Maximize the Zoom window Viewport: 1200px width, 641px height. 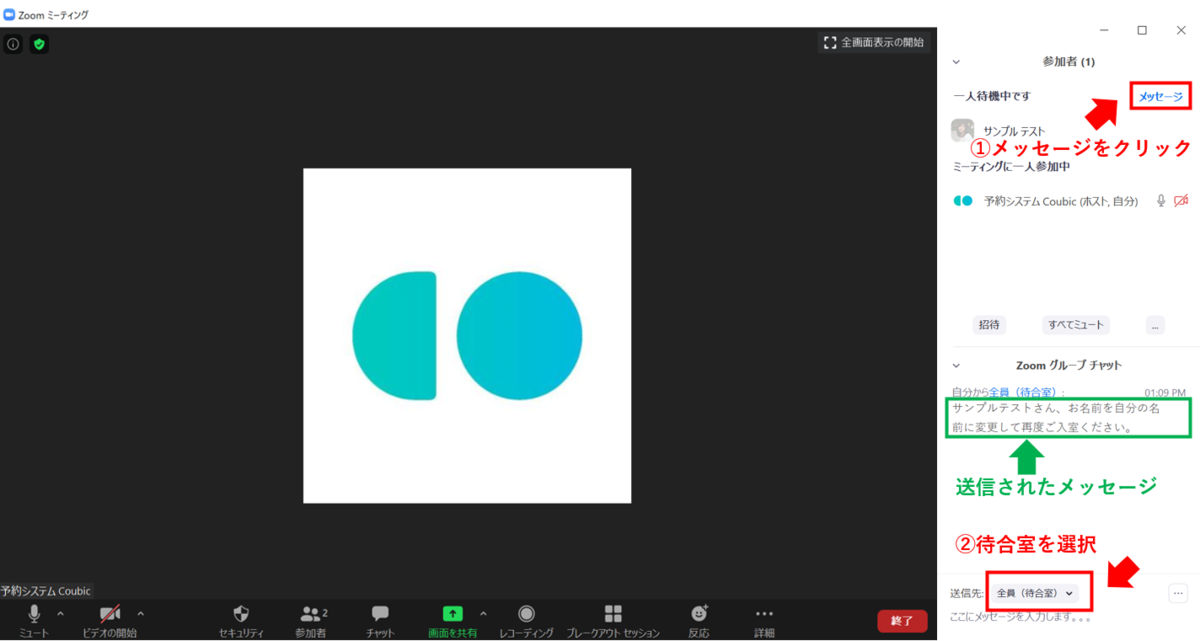click(1142, 30)
